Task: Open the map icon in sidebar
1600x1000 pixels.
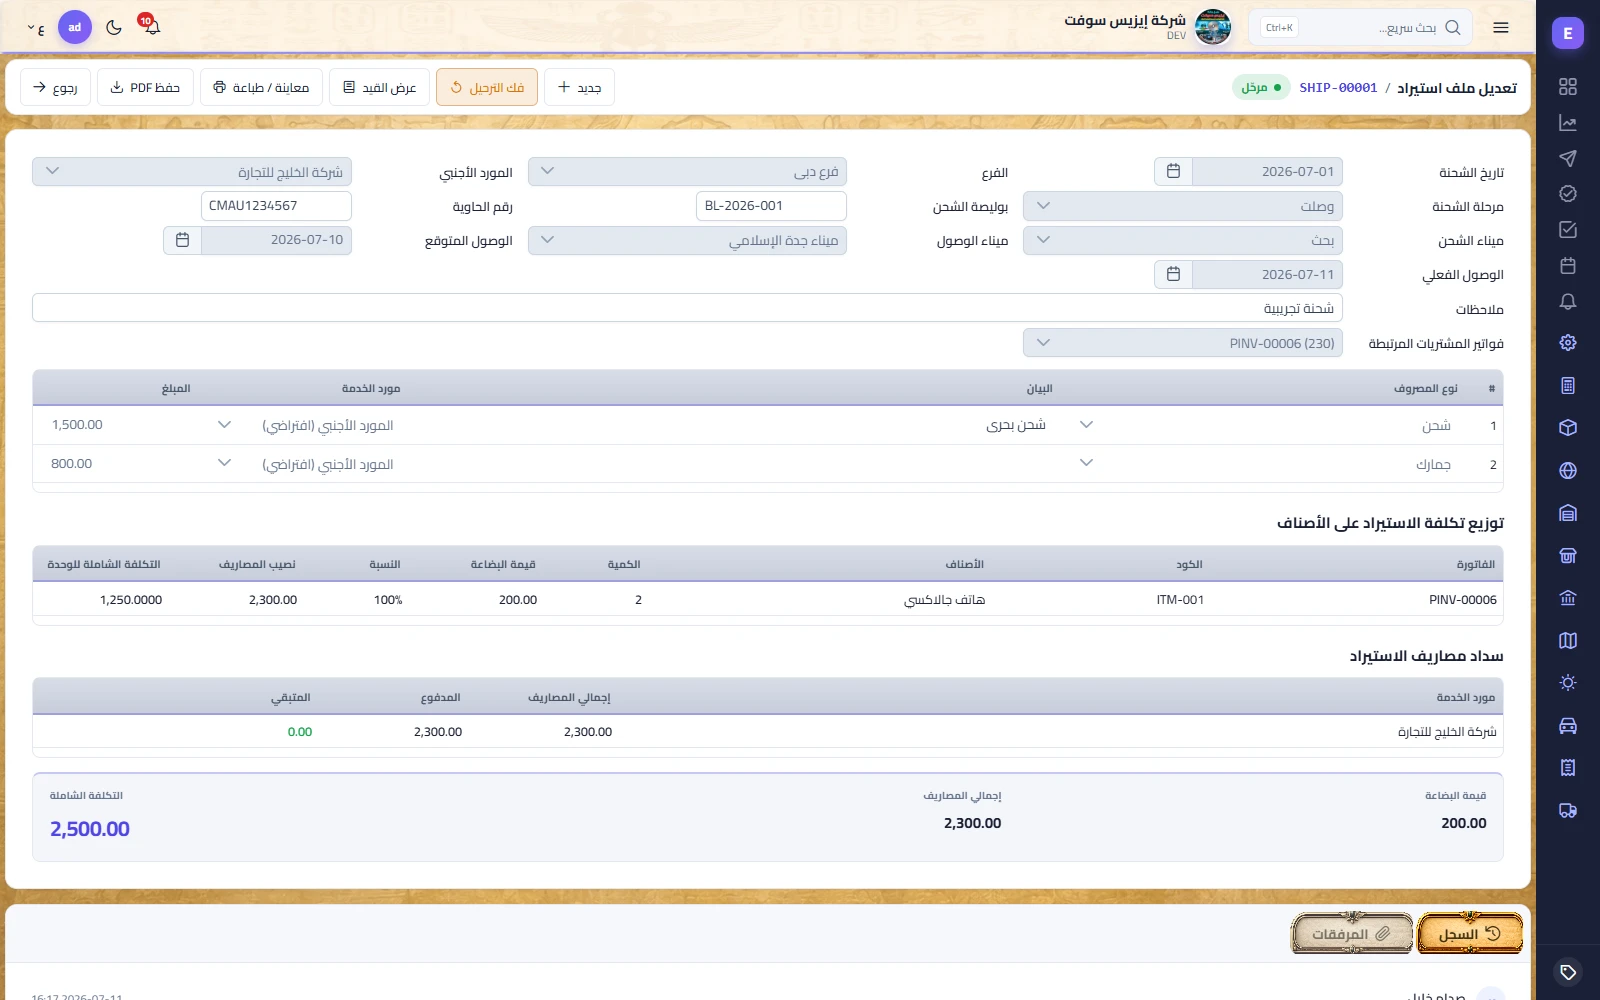Action: 1568,640
